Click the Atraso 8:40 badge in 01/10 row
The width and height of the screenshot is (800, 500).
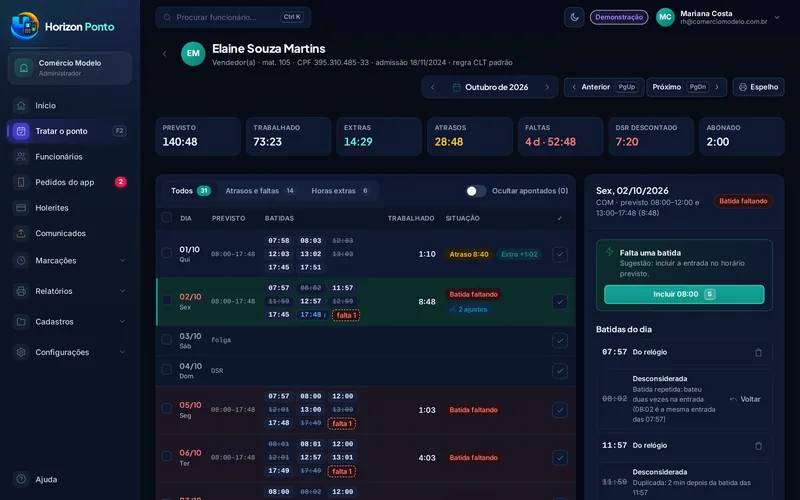click(x=469, y=254)
